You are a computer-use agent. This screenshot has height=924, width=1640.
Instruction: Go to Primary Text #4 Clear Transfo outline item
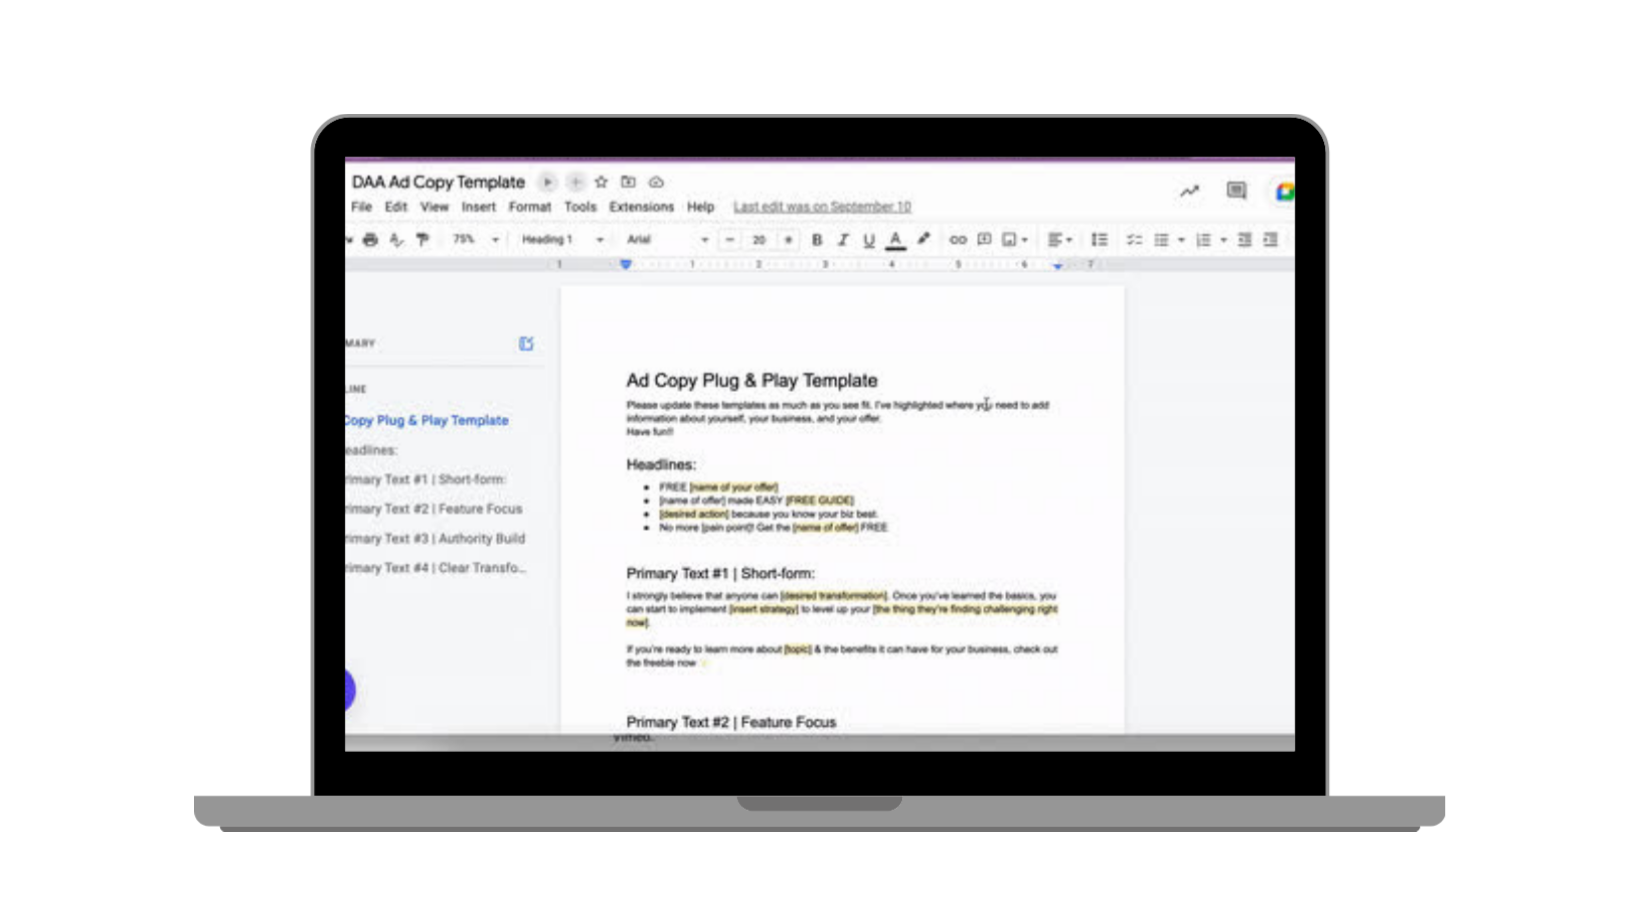[436, 568]
